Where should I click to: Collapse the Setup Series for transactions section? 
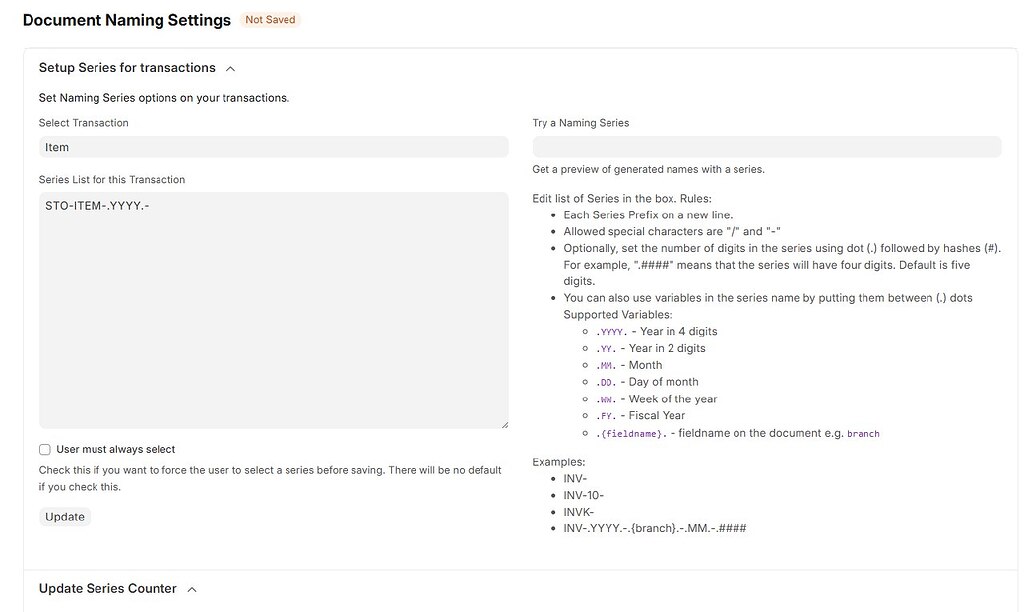229,68
